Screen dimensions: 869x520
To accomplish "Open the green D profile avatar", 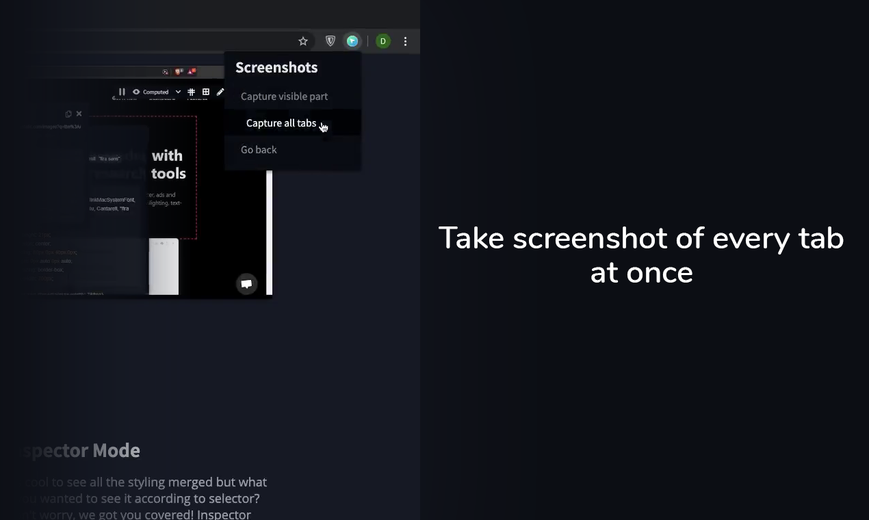I will (x=383, y=41).
